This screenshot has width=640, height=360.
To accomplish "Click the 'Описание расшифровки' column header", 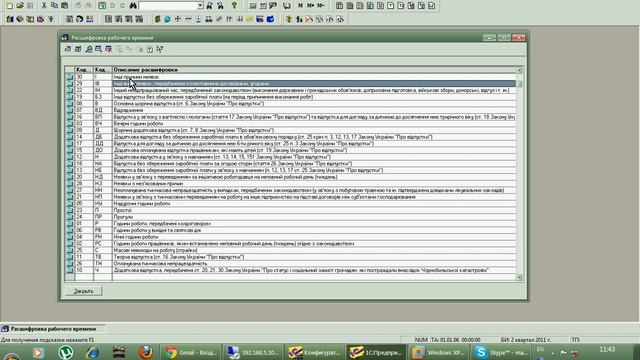I will pyautogui.click(x=314, y=70).
